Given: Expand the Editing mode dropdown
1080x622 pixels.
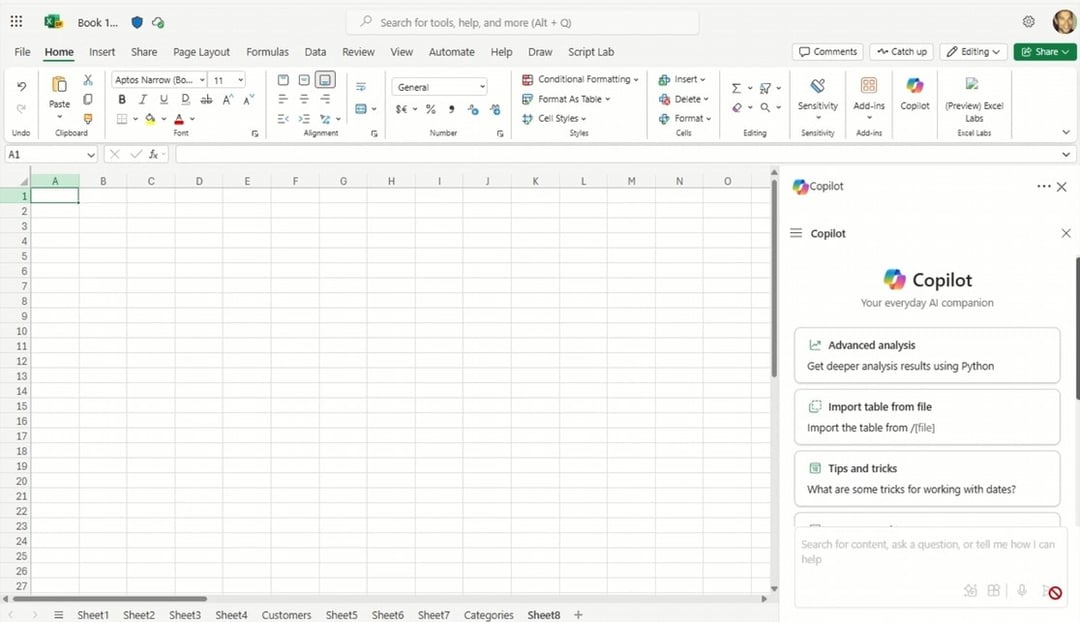Looking at the screenshot, I should pyautogui.click(x=972, y=51).
